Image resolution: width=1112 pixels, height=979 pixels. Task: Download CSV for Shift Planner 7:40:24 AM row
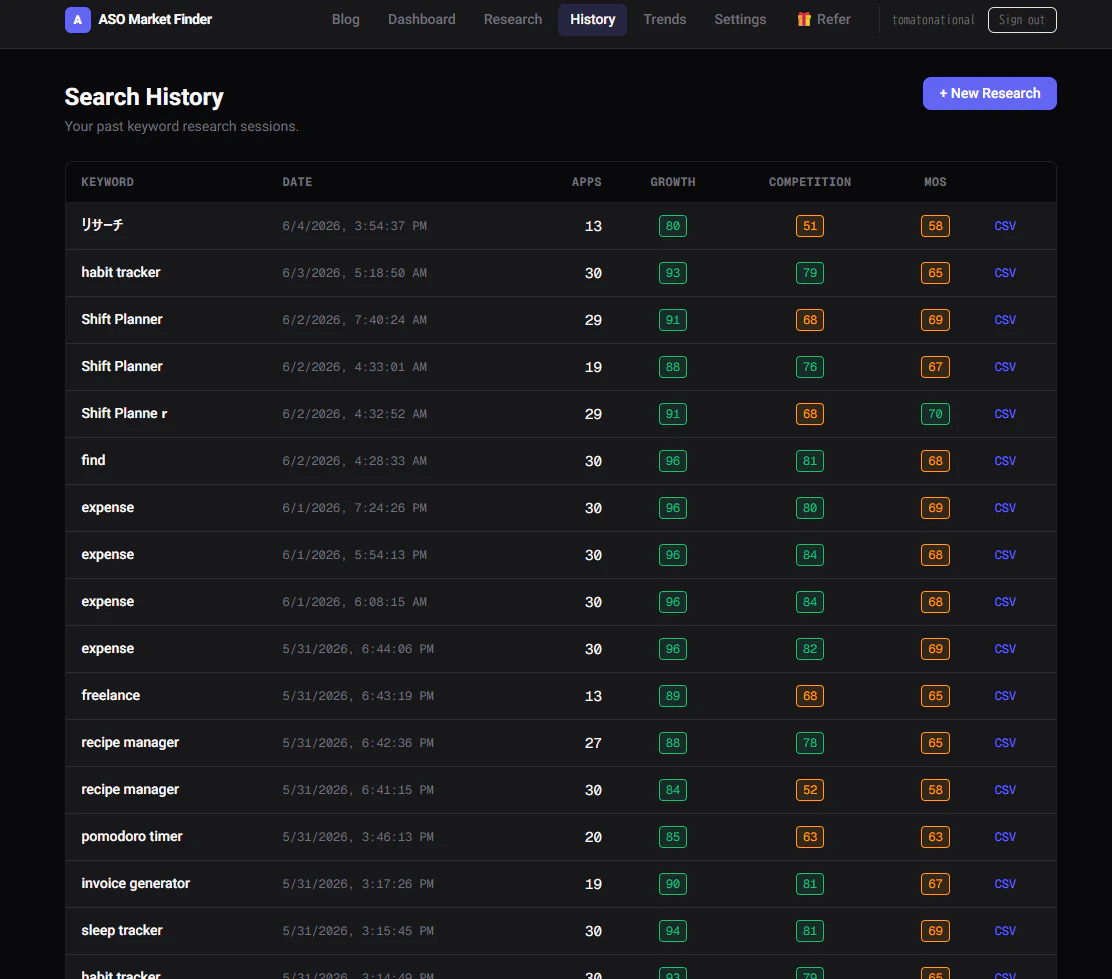(1005, 320)
